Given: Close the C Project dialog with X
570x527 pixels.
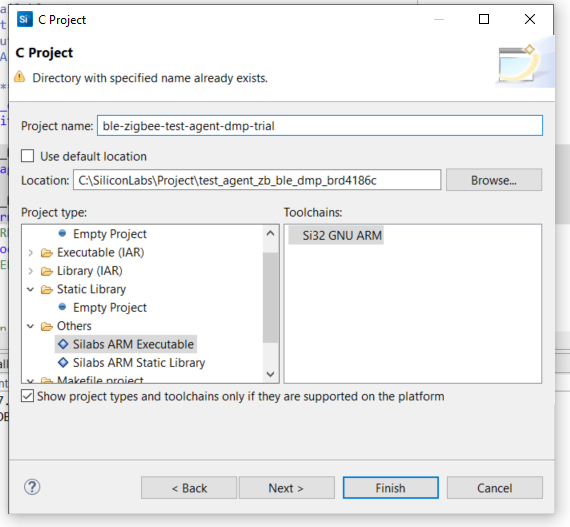Looking at the screenshot, I should tap(530, 19).
